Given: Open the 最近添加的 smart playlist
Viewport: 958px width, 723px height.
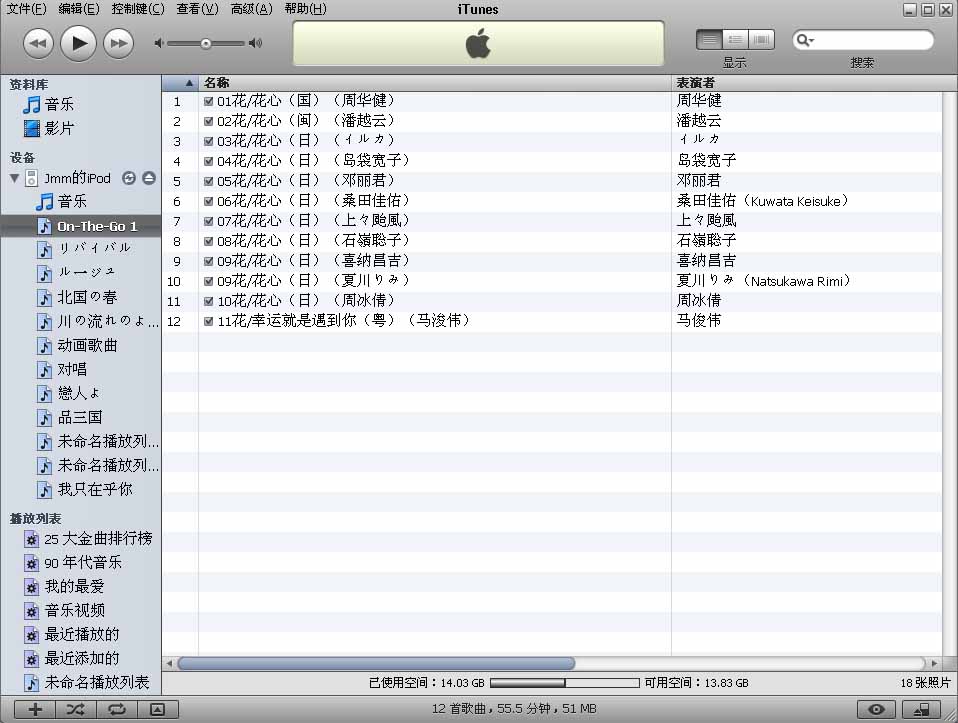Looking at the screenshot, I should tap(81, 658).
